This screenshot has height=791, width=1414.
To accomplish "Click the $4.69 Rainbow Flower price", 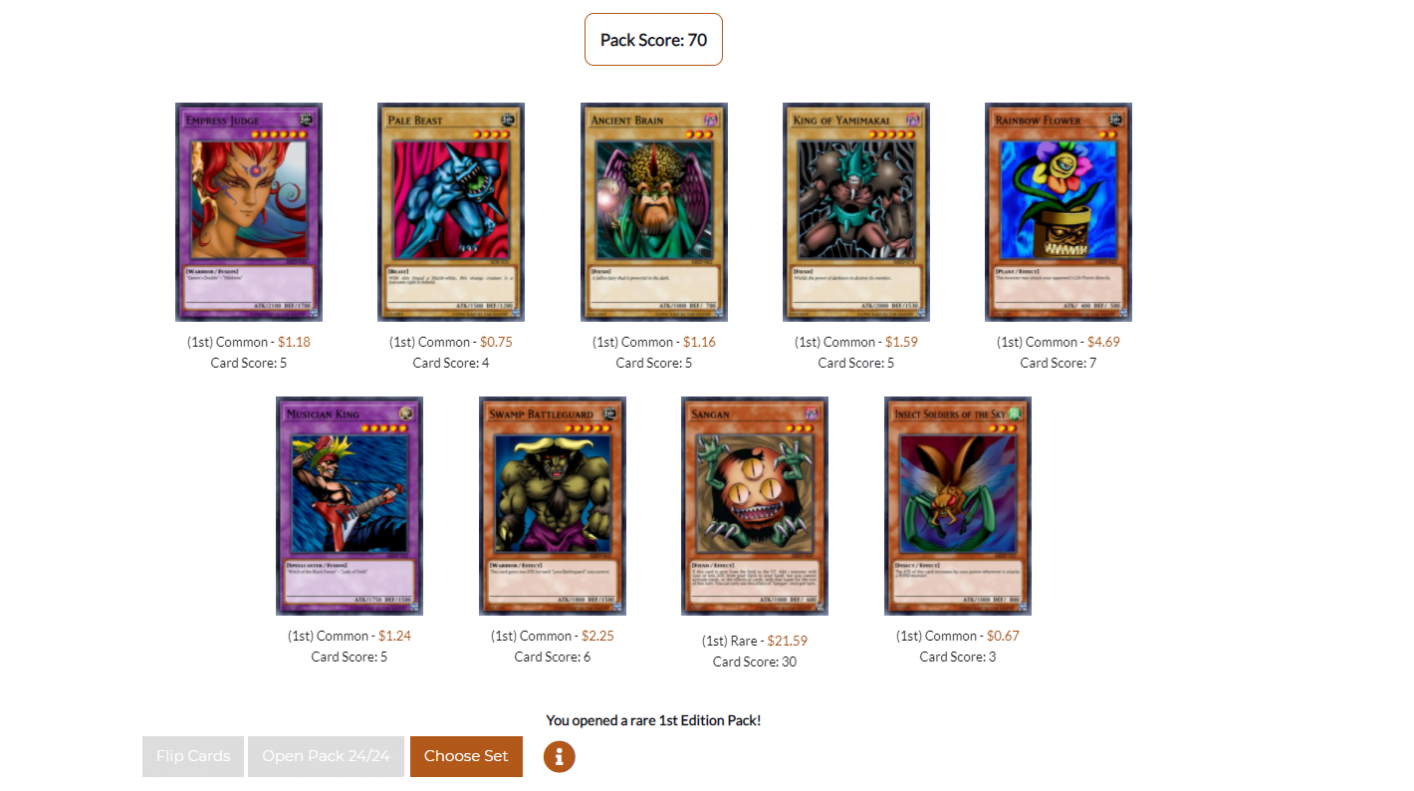I will click(1103, 342).
